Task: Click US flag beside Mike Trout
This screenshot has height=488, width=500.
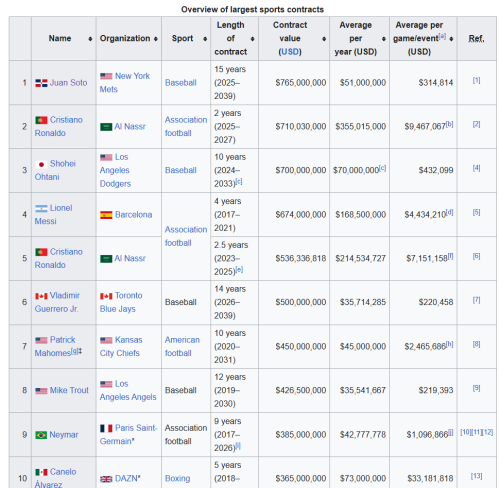Action: (x=41, y=391)
